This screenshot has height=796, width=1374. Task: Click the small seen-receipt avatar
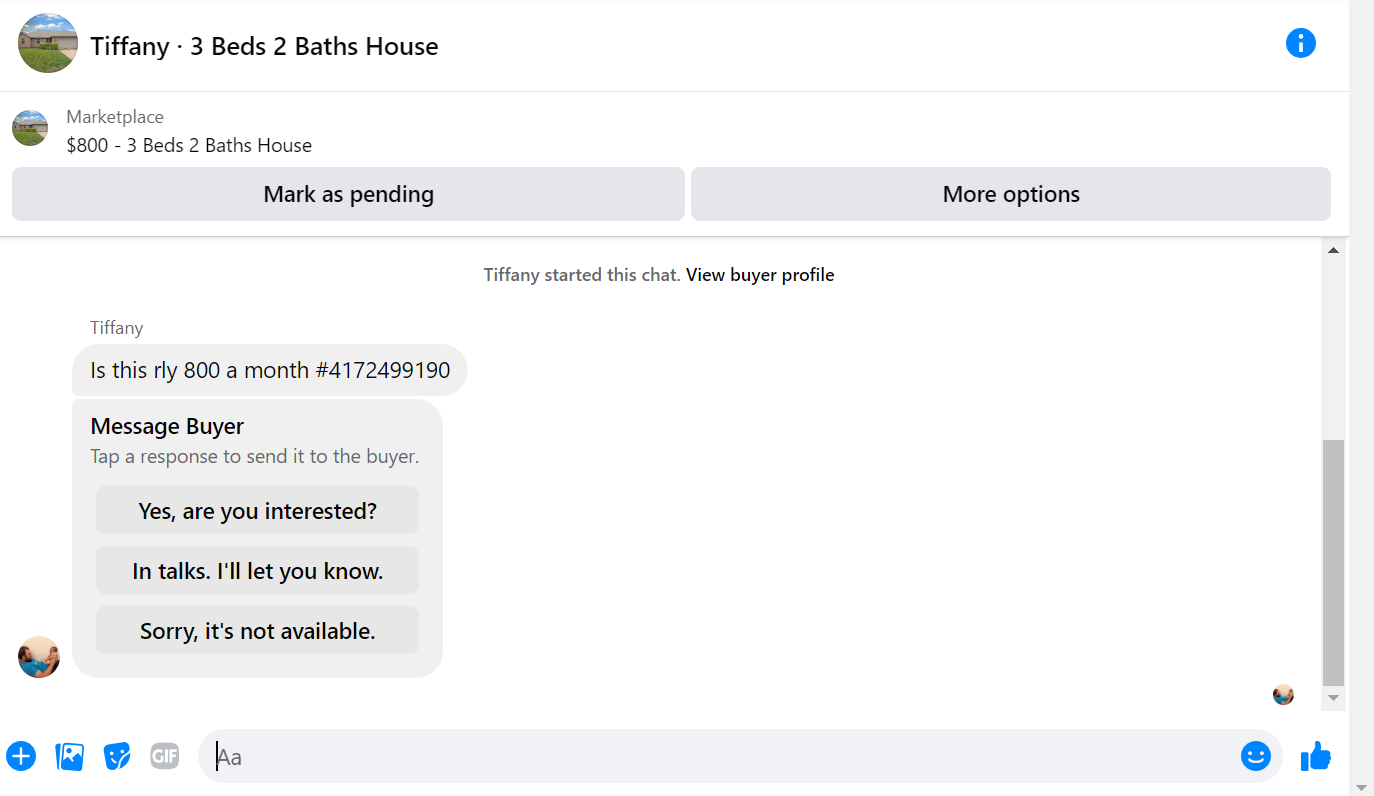[x=1283, y=694]
